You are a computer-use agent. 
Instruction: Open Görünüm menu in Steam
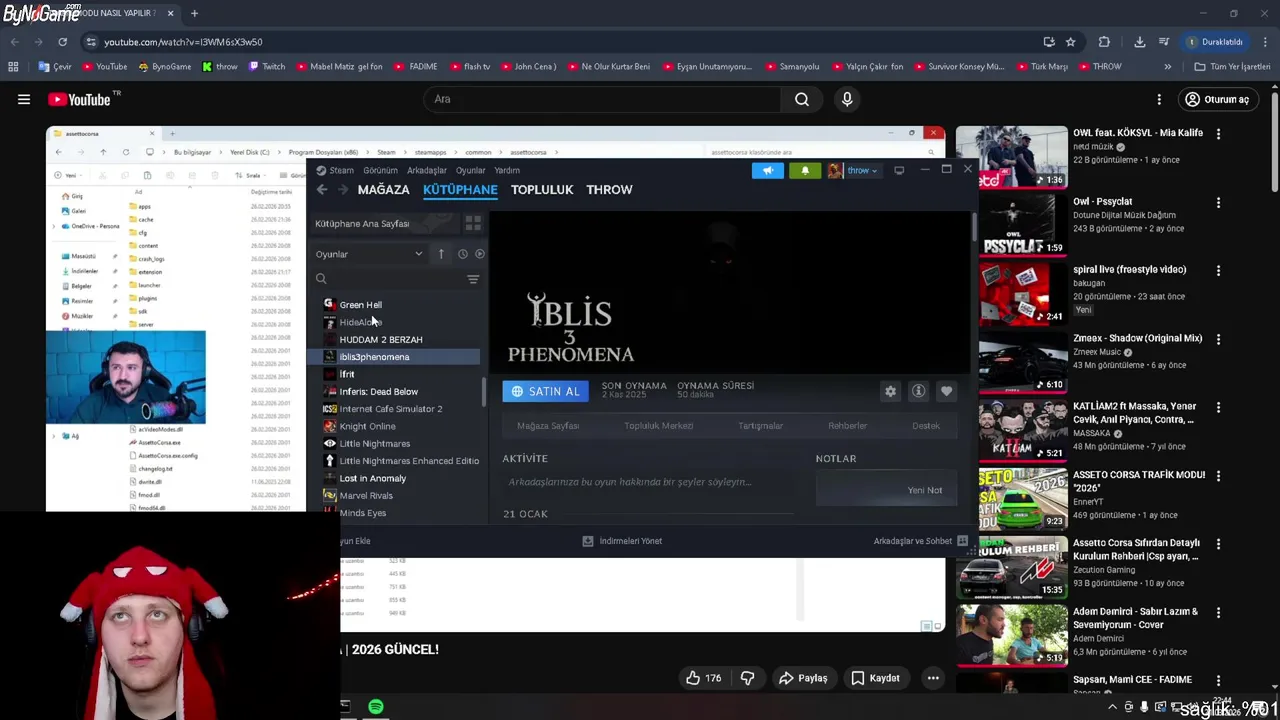coord(381,170)
